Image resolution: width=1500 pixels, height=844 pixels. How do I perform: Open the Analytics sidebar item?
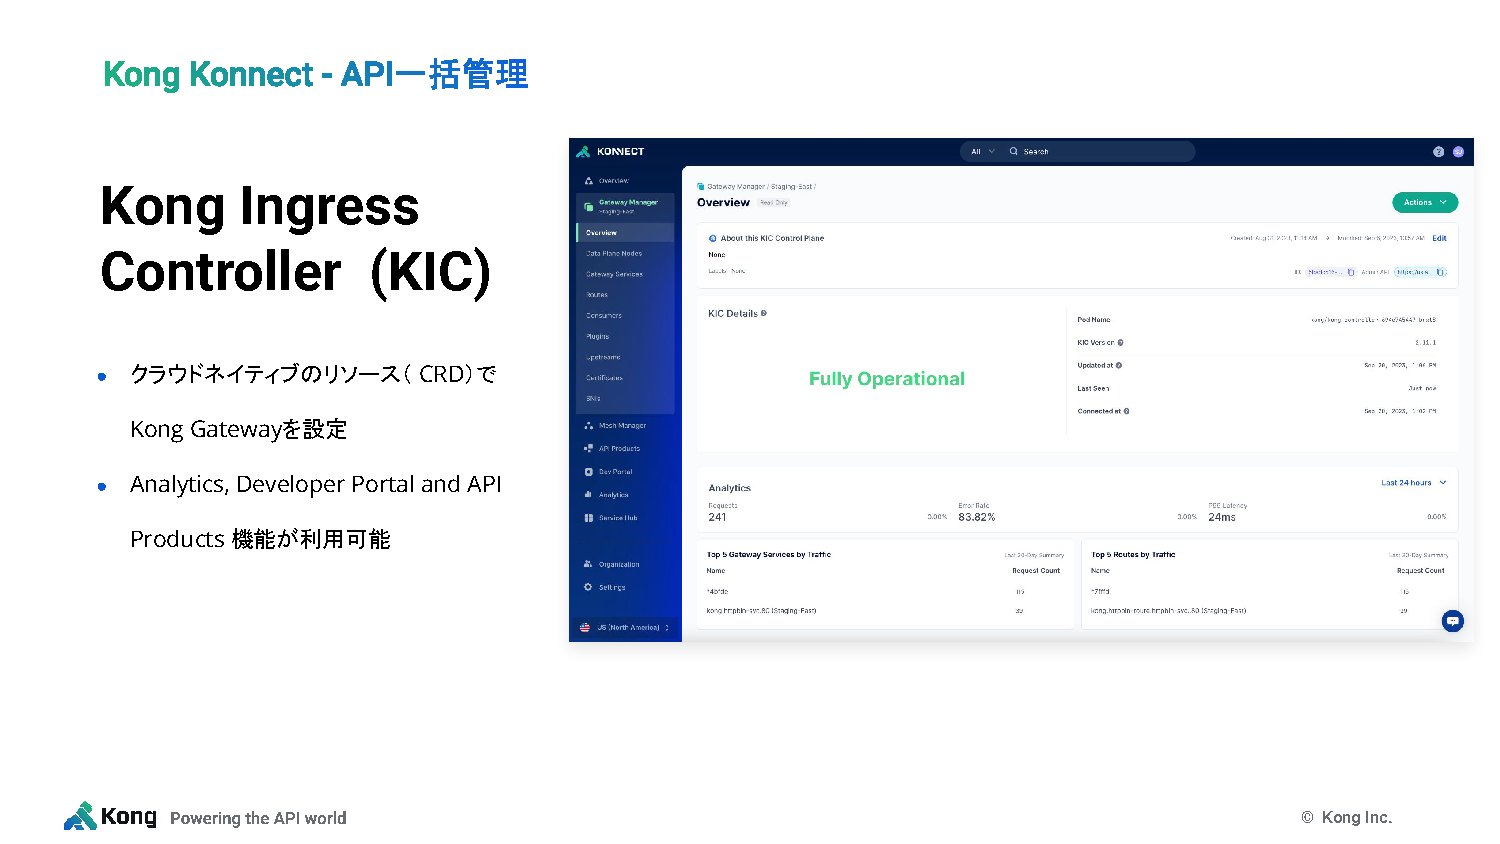click(x=607, y=495)
